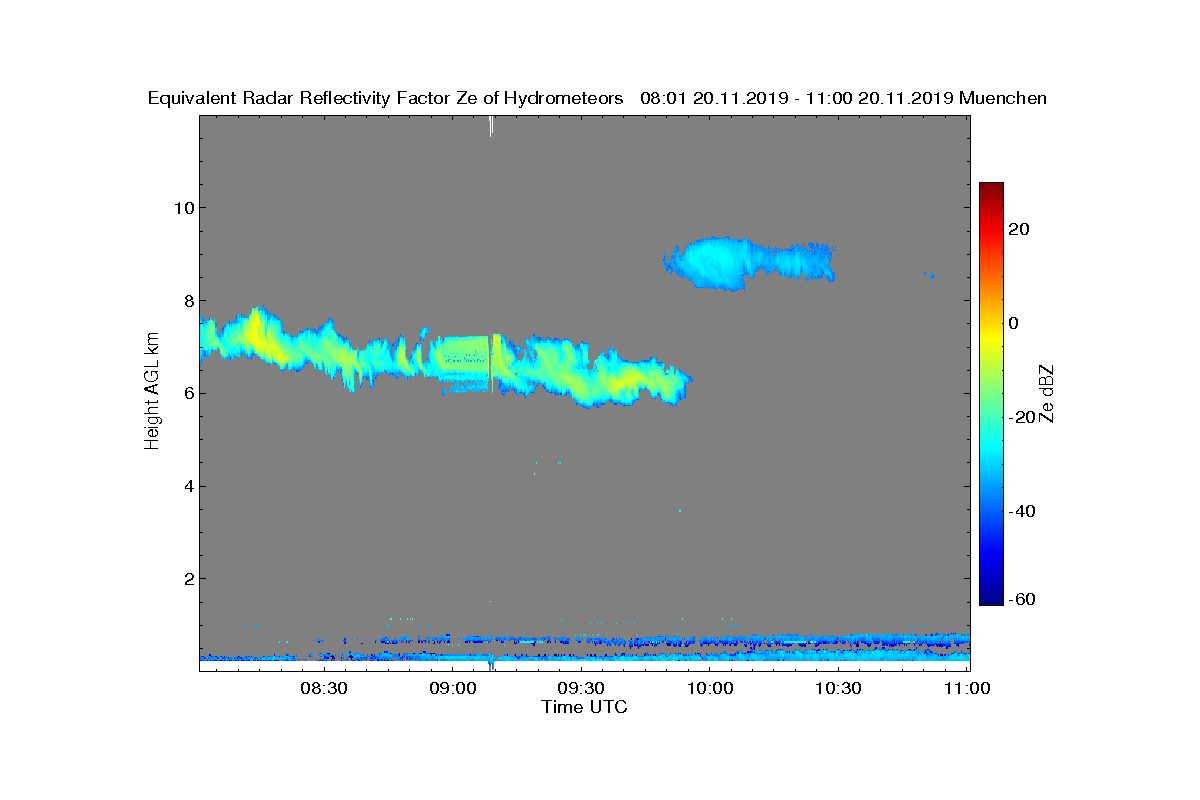The height and width of the screenshot is (800, 1200).
Task: Click the location name 'Muenchen' in title
Action: [1003, 99]
